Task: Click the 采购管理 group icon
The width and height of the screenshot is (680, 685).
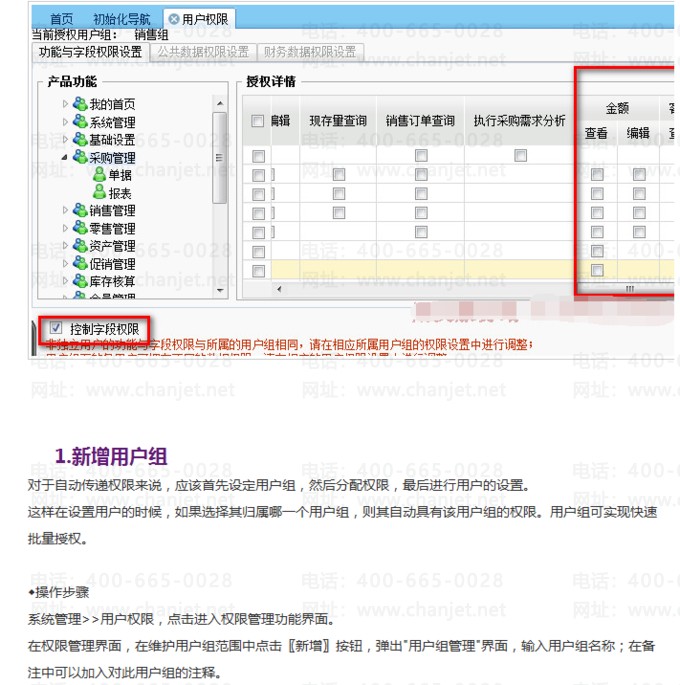Action: pos(80,157)
